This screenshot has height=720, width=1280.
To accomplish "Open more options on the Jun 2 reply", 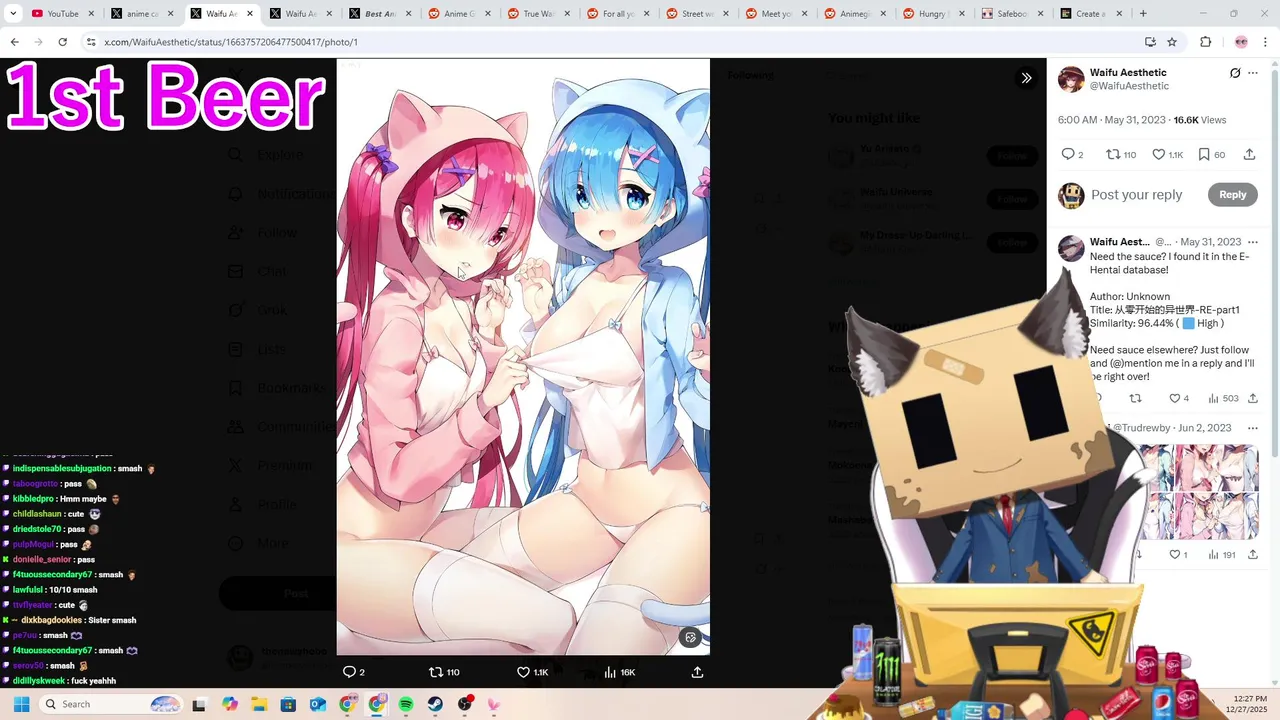I will [x=1253, y=428].
